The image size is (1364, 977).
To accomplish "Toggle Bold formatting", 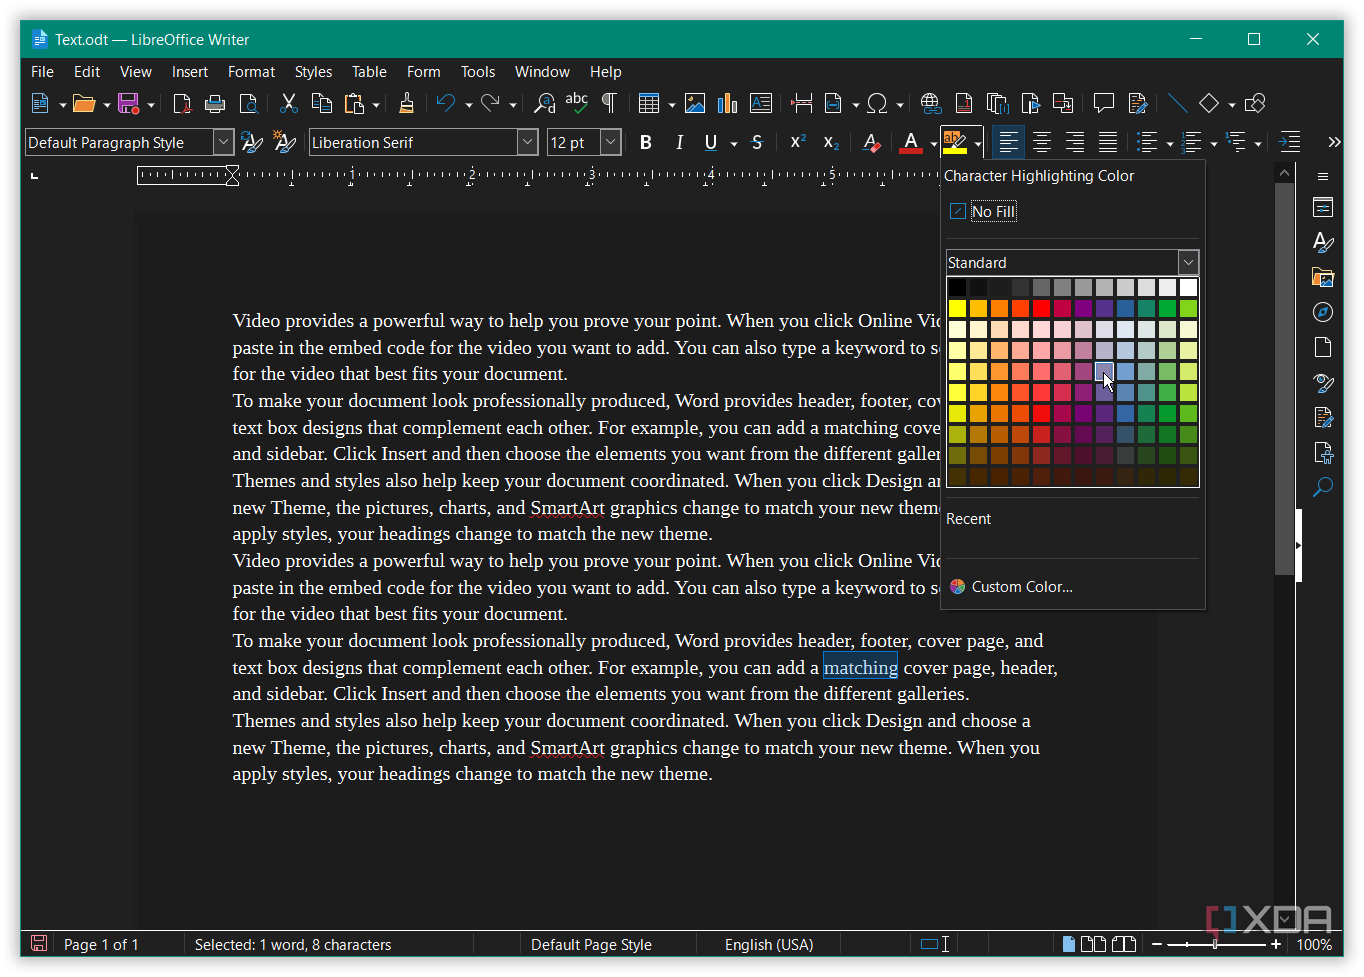I will point(646,143).
